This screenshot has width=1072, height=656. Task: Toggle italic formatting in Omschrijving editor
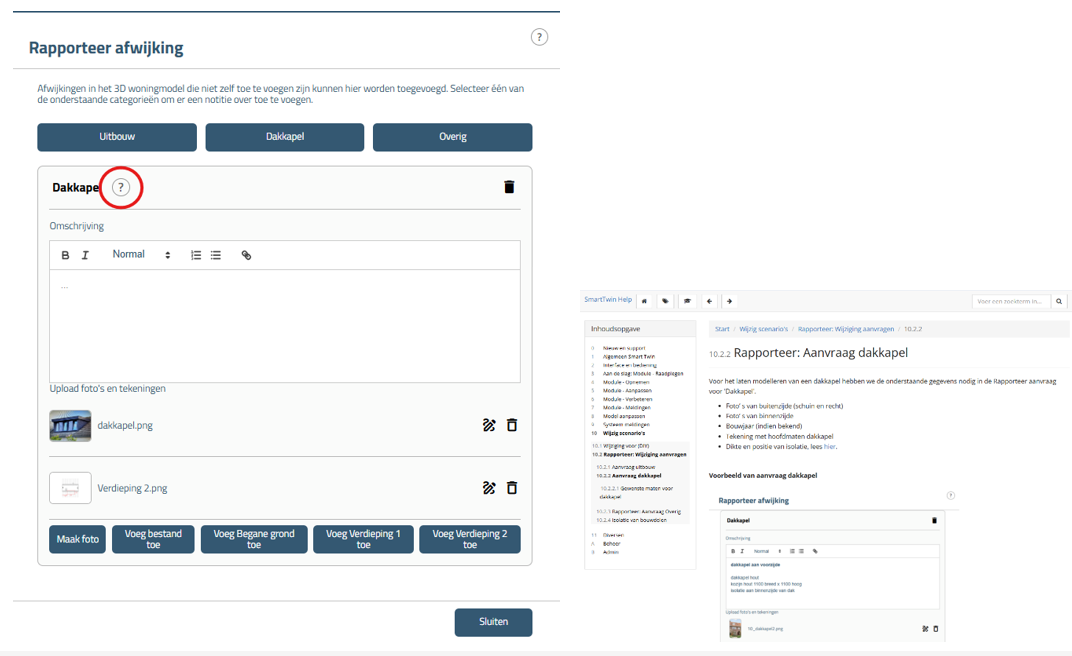pos(85,255)
